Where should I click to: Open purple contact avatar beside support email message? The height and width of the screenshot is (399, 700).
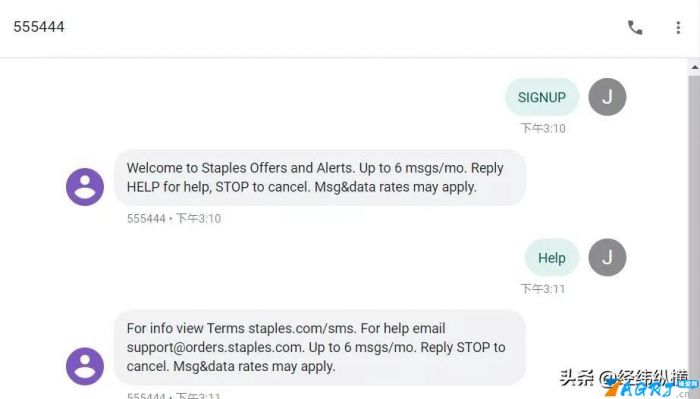point(85,366)
